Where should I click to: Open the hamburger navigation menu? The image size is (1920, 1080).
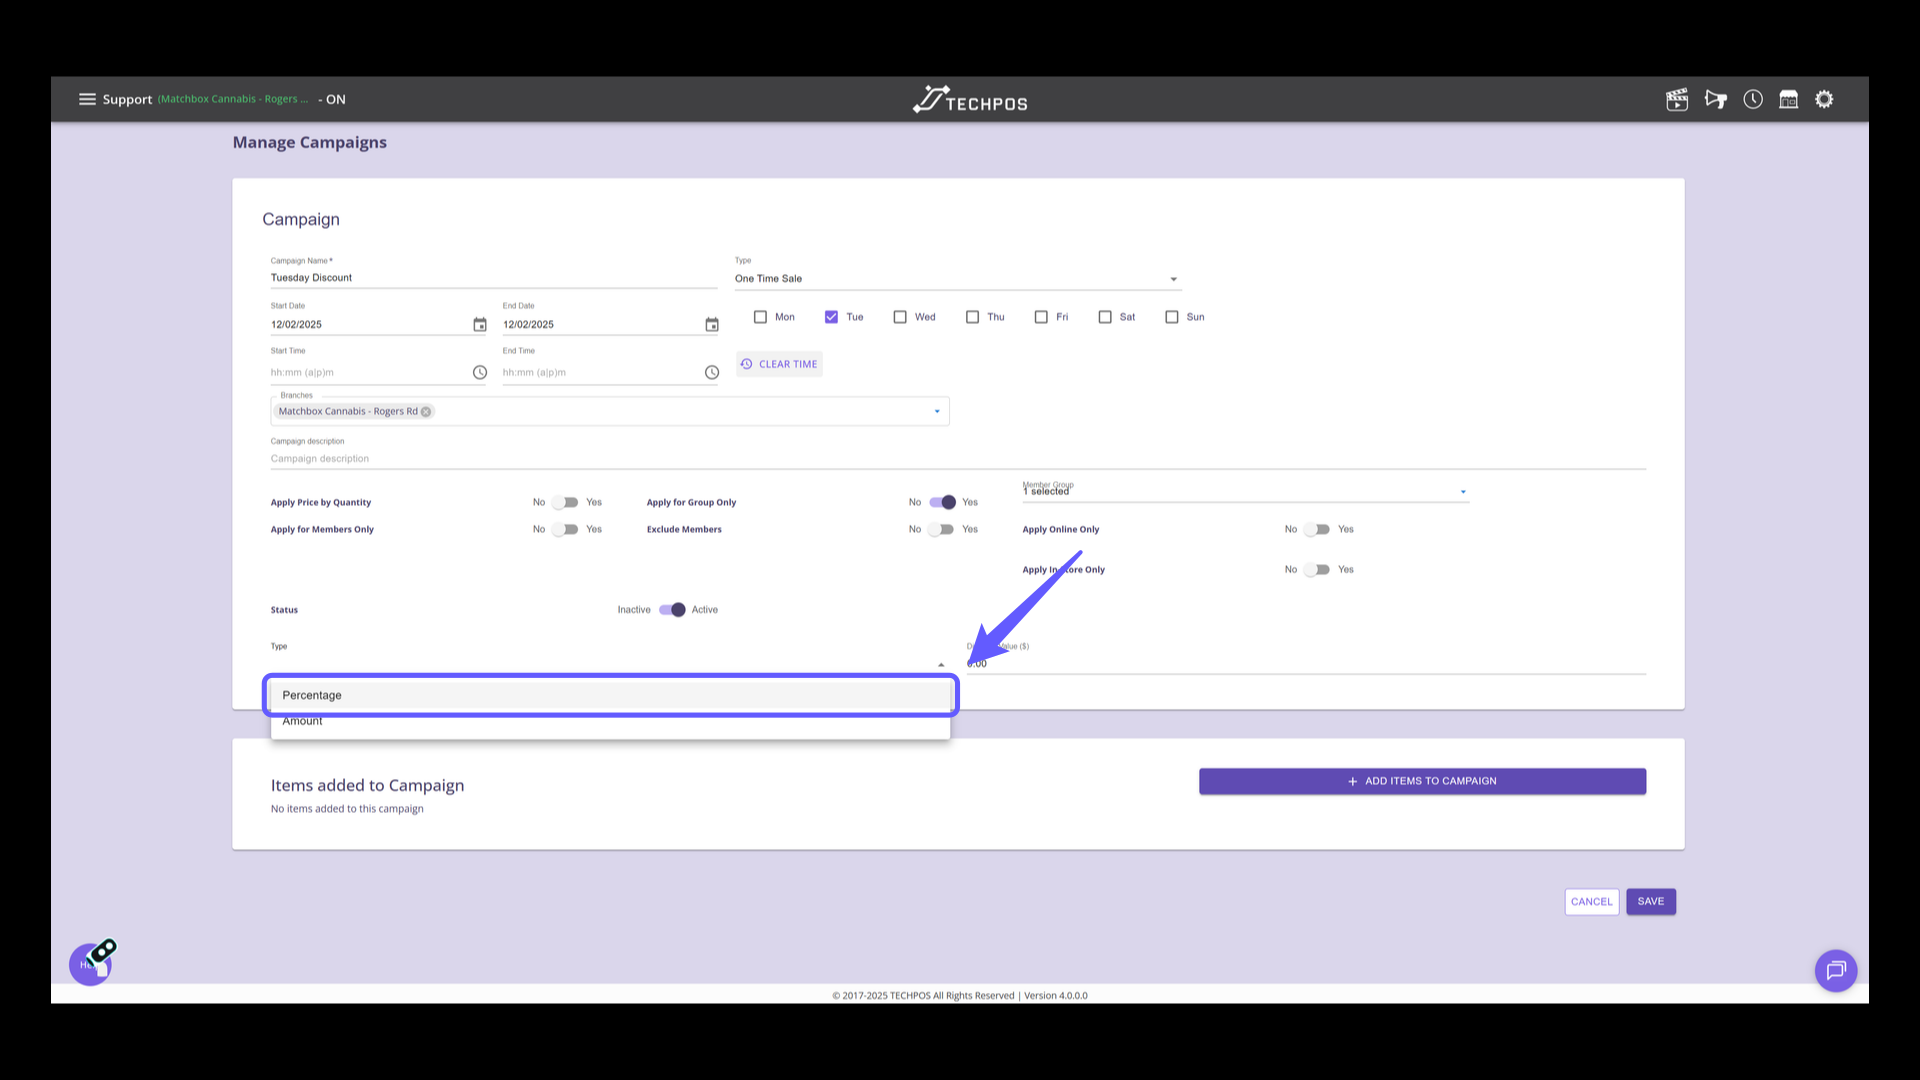pos(87,99)
